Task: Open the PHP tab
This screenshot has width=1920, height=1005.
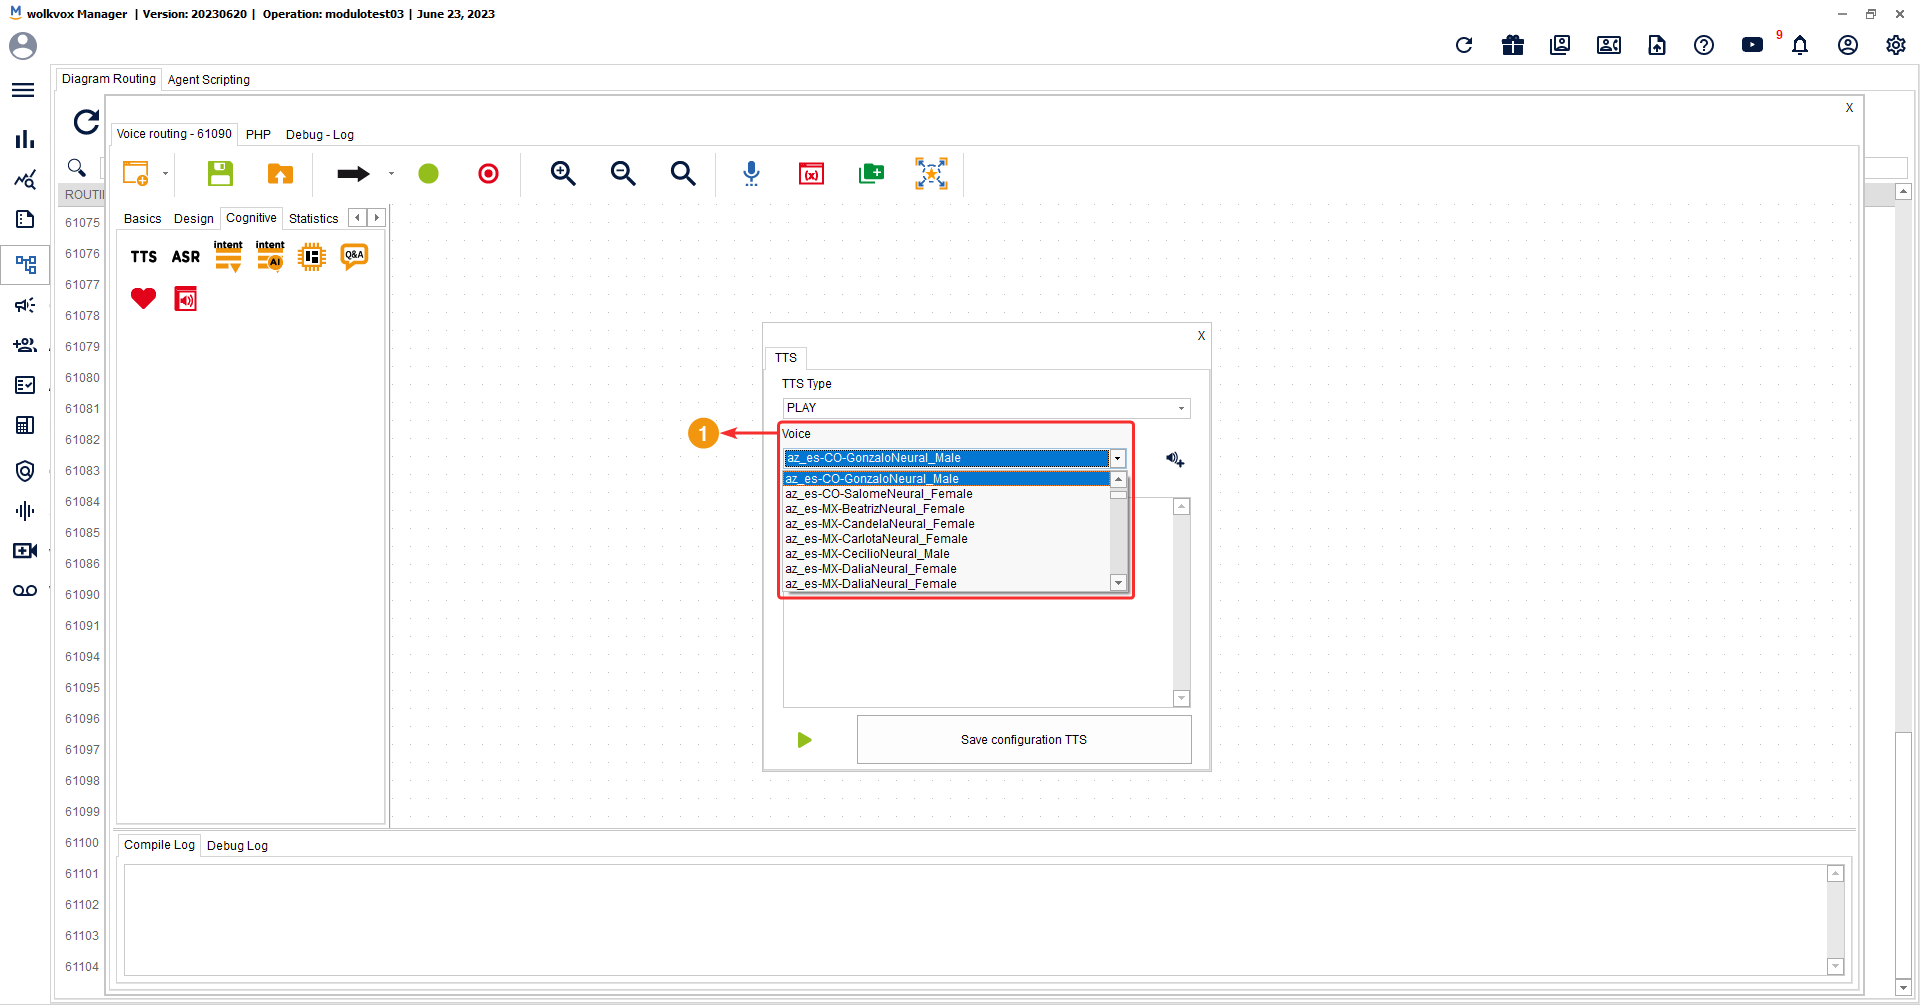Action: (x=258, y=135)
